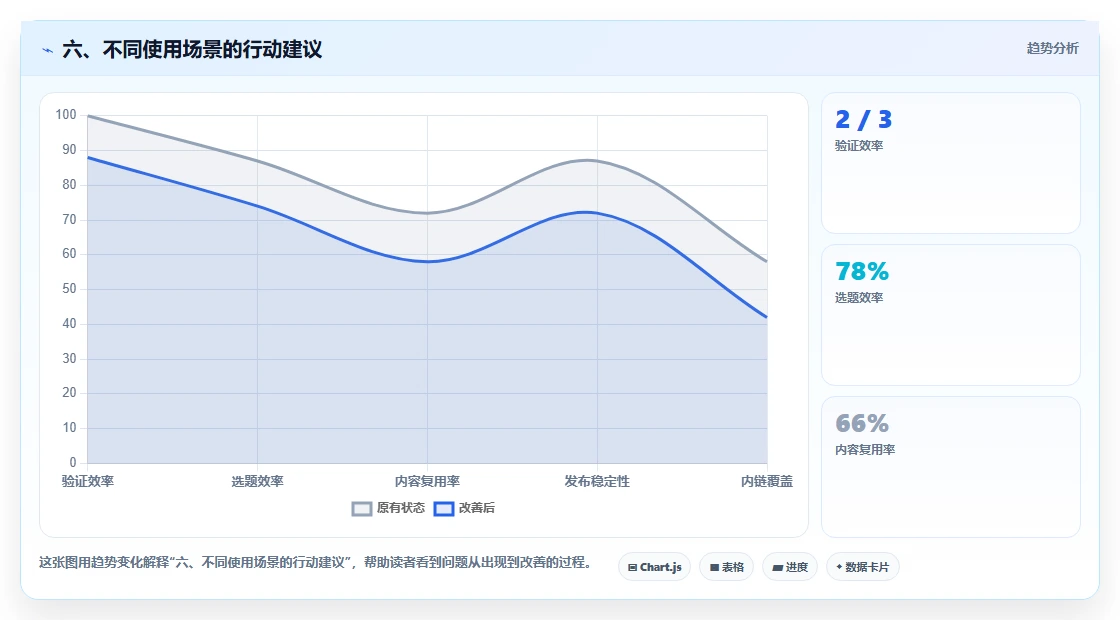
Task: Toggle the 原有状态 legend swatch
Action: pos(362,509)
